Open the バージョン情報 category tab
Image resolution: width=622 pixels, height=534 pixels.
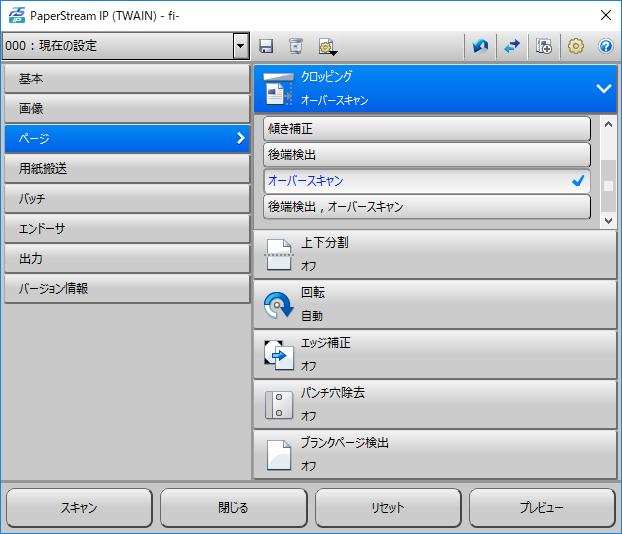[x=127, y=288]
